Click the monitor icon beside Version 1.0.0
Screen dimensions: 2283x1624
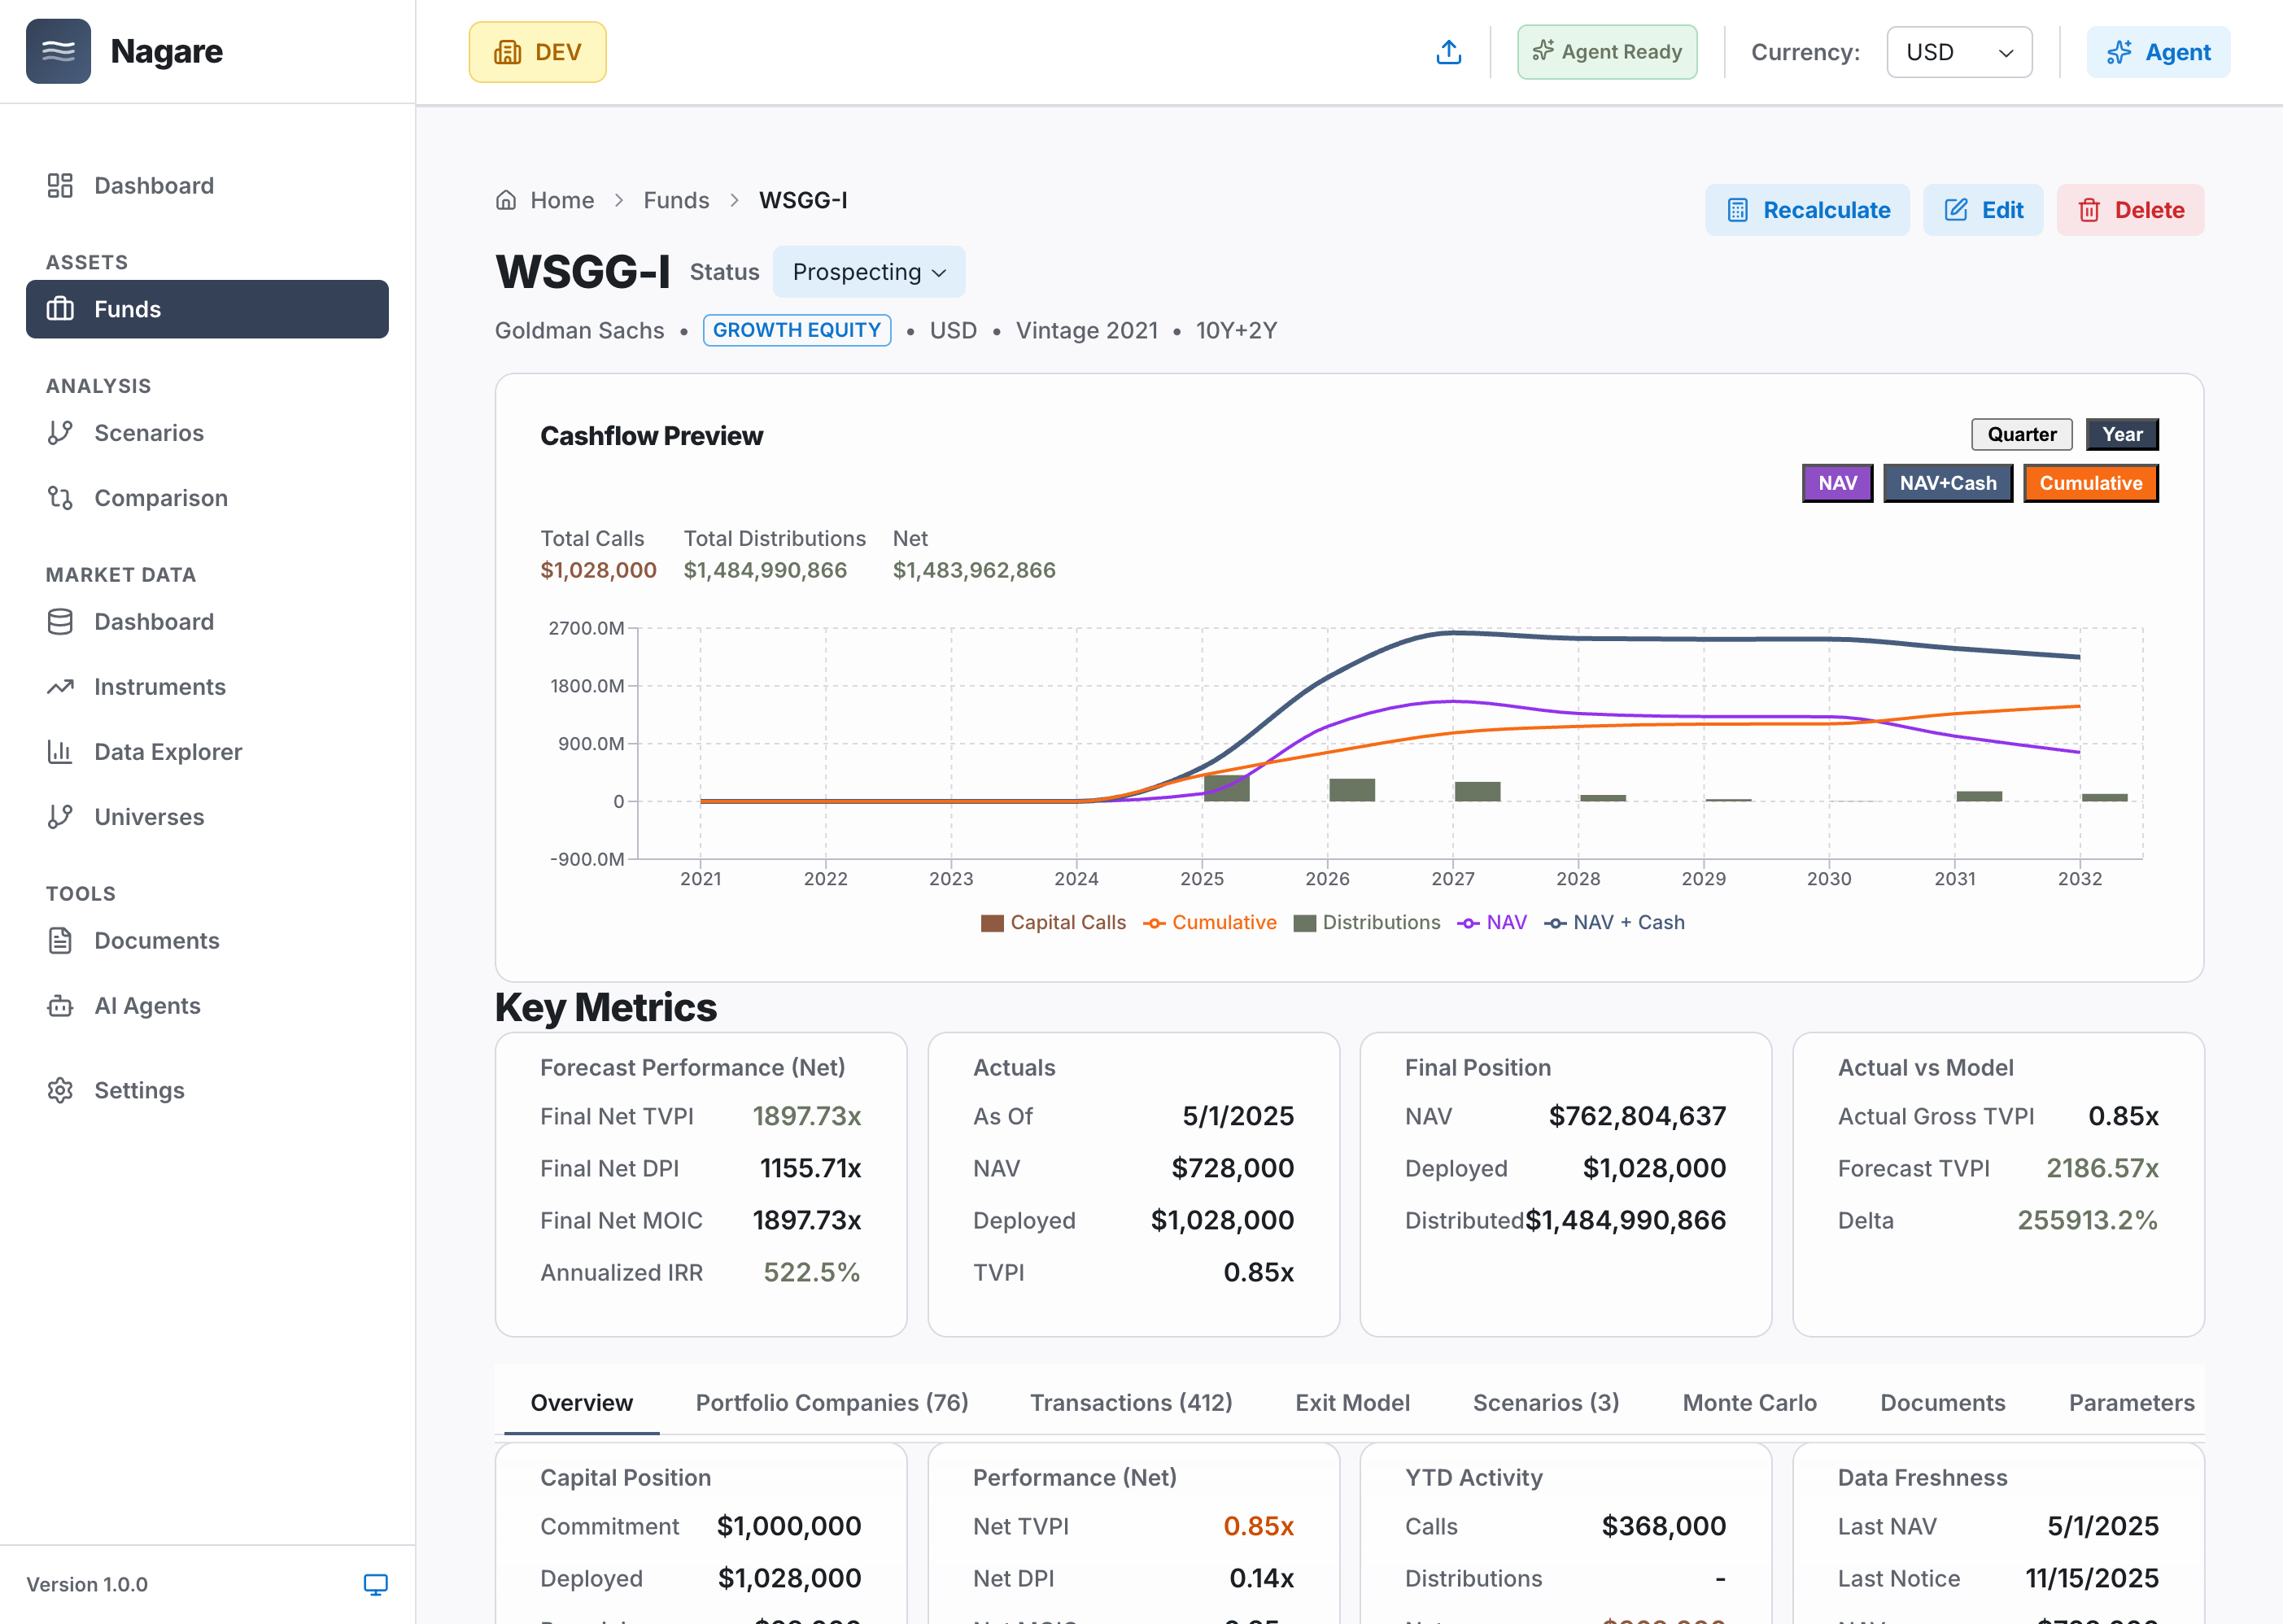[375, 1584]
